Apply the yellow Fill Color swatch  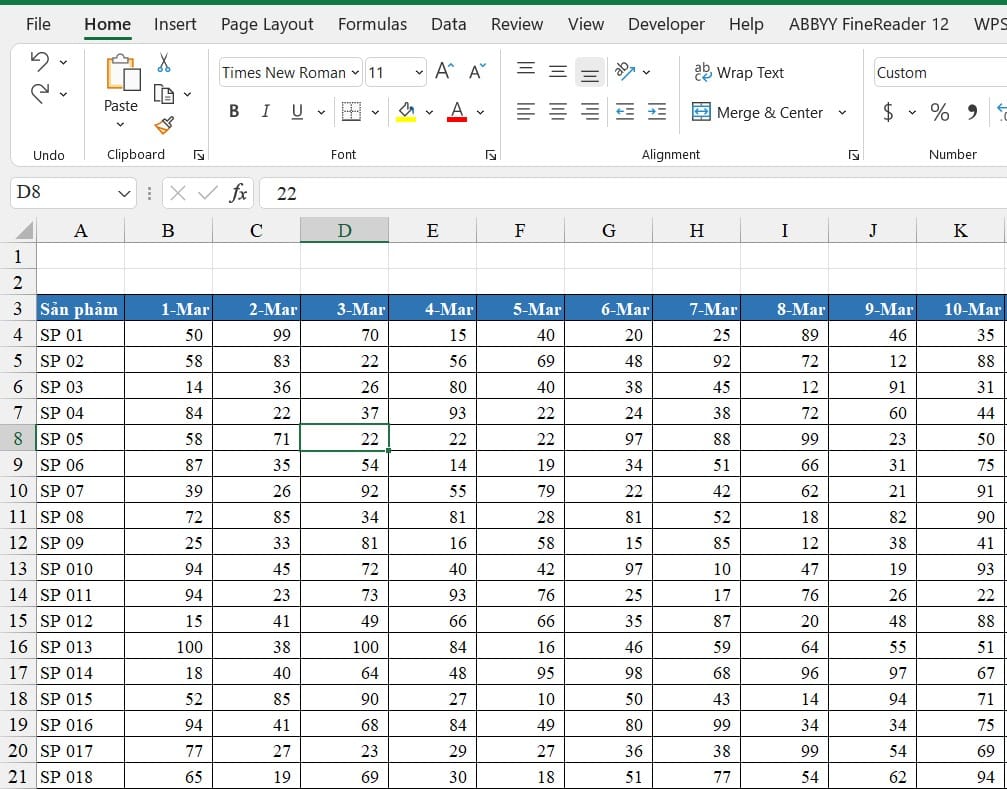pyautogui.click(x=406, y=112)
